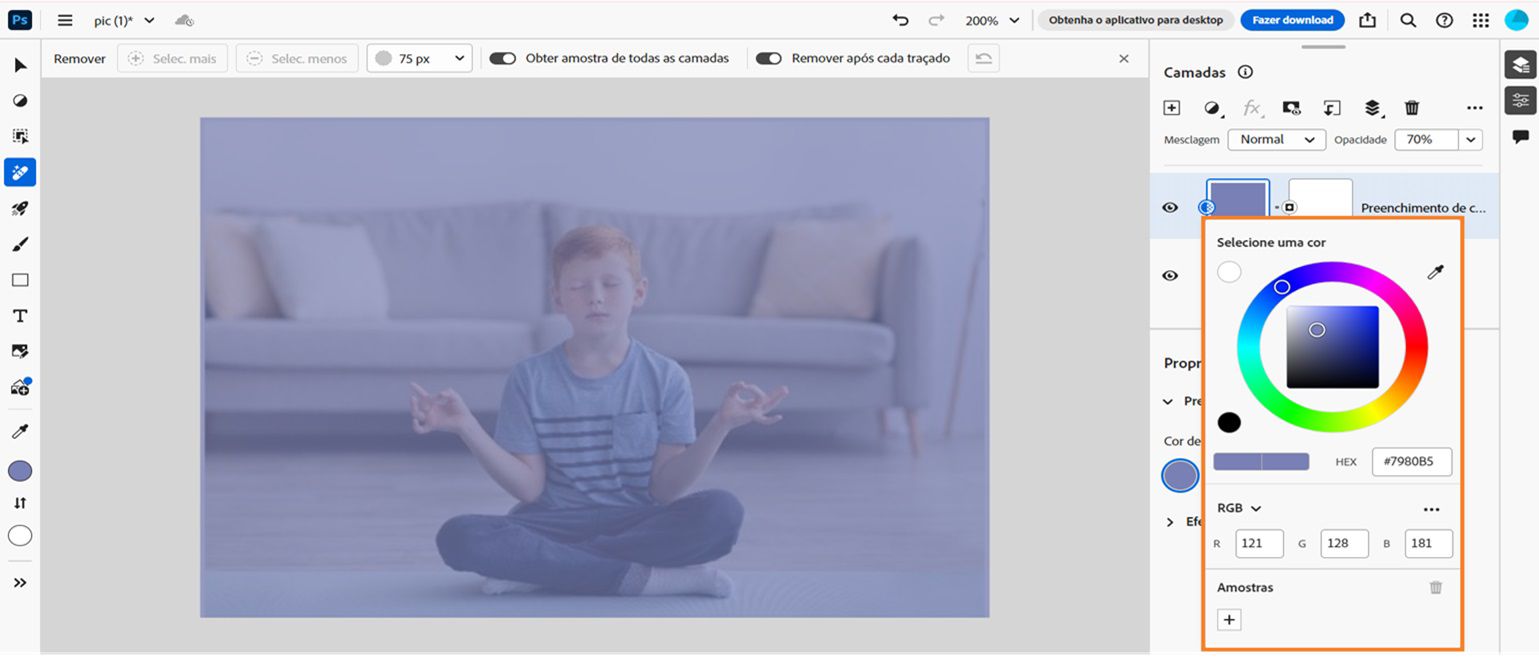The height and width of the screenshot is (669, 1539).
Task: Click the delete layer trash icon
Action: [1413, 107]
